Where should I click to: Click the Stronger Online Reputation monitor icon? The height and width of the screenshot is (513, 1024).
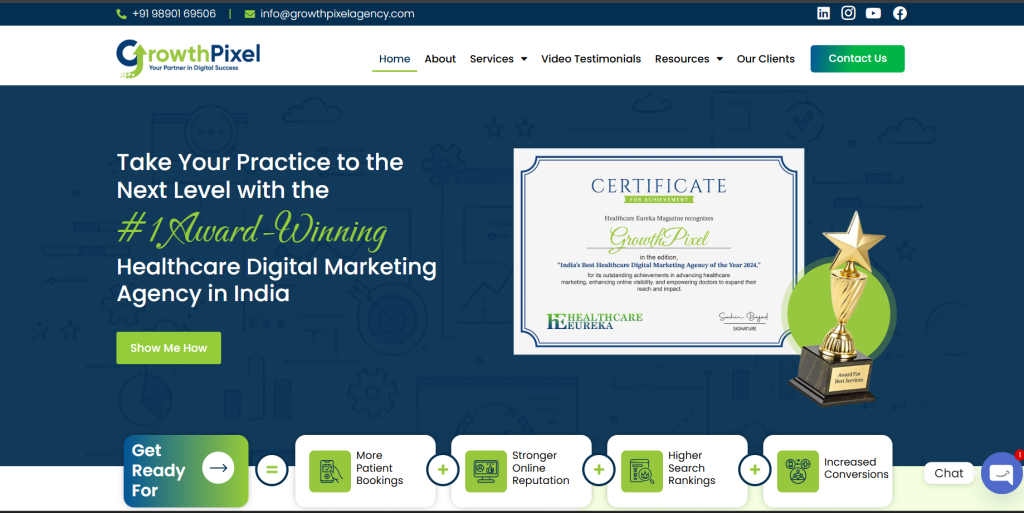coord(486,471)
